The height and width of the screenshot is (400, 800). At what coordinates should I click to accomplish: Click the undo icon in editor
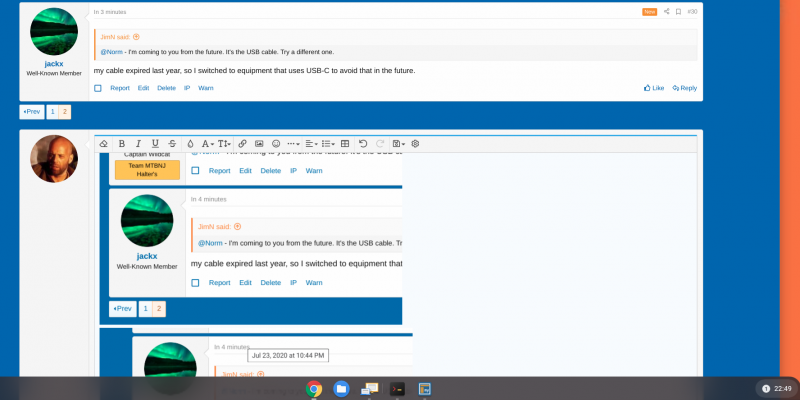363,144
